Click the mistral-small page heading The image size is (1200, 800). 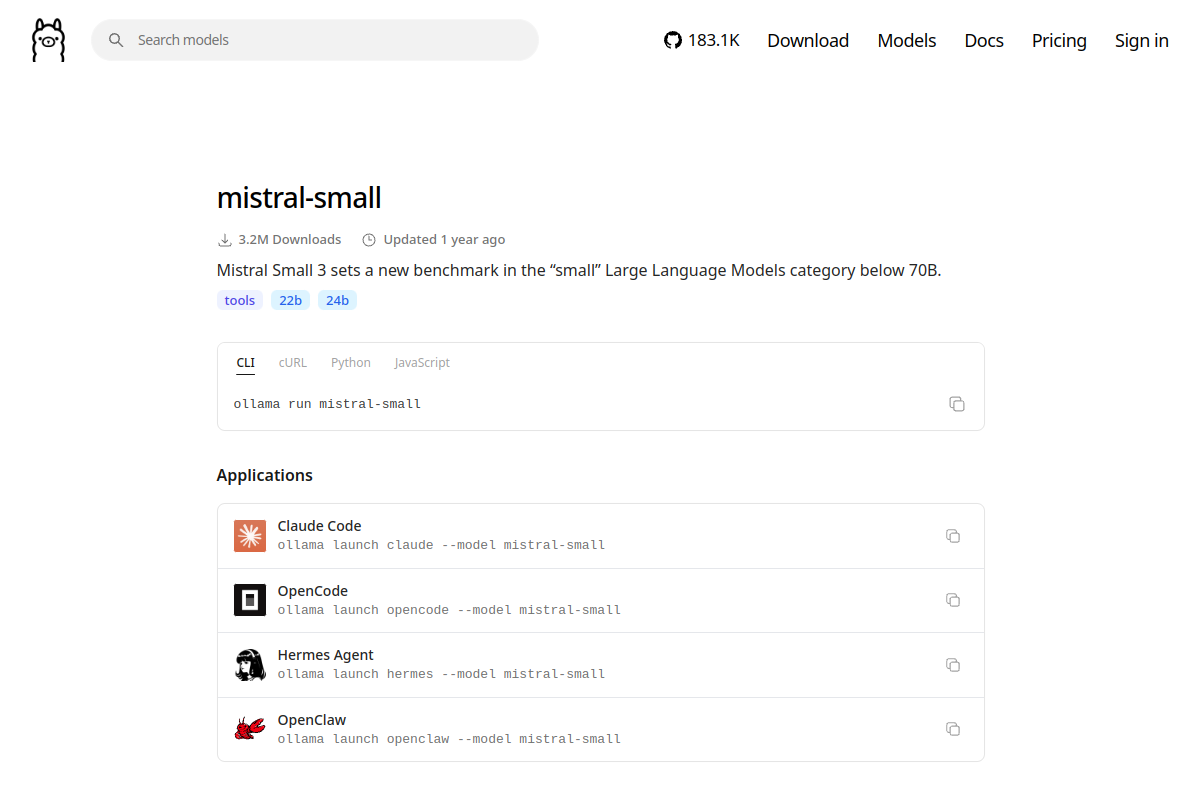[299, 197]
